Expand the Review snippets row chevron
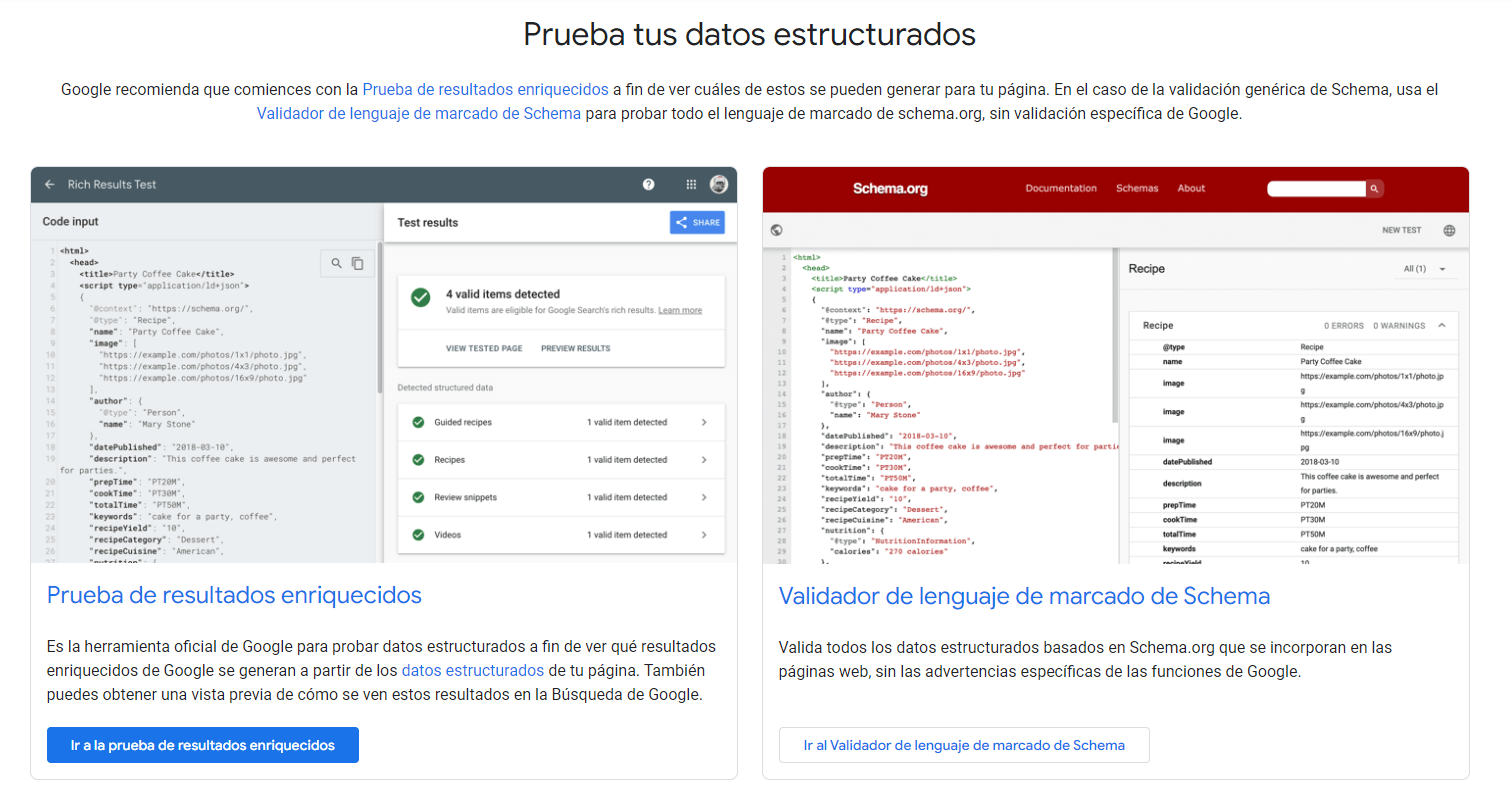Image resolution: width=1512 pixels, height=809 pixels. coord(704,497)
